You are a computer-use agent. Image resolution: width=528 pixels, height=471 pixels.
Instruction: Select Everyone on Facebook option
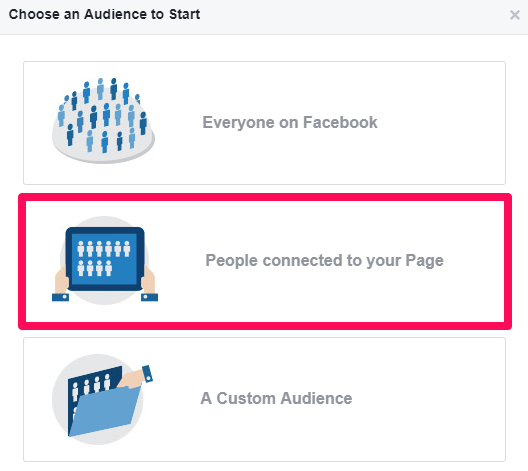264,123
